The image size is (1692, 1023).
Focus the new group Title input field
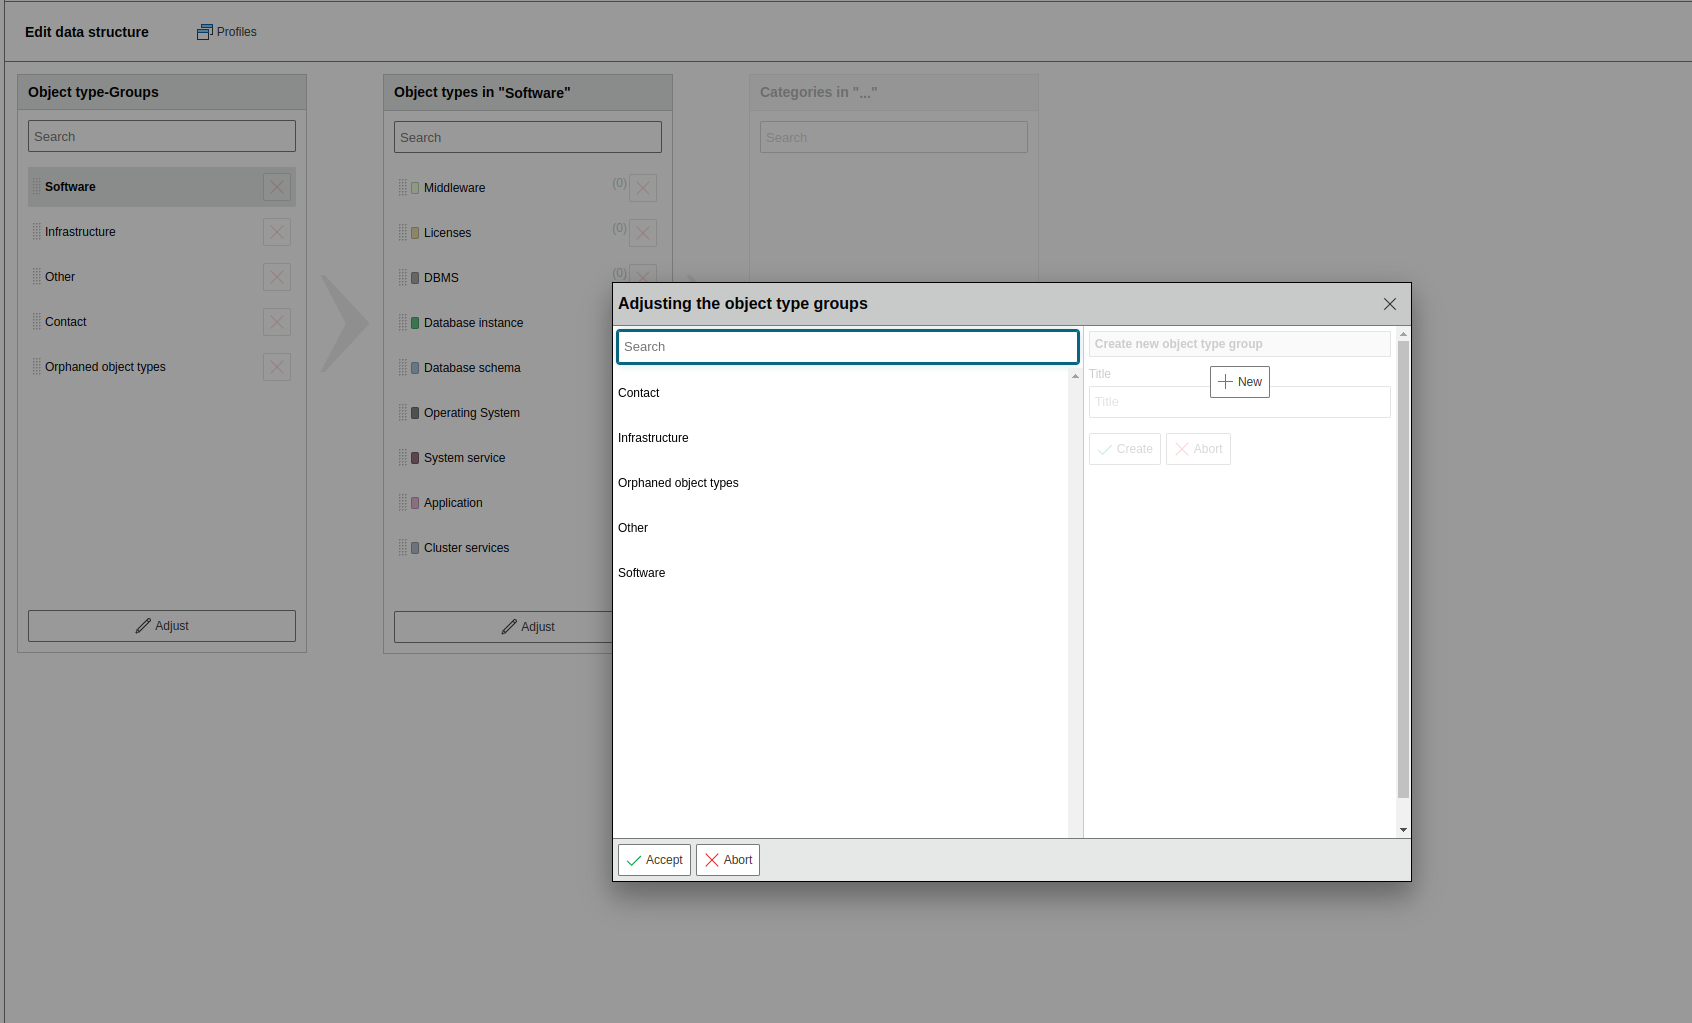[x=1240, y=402]
